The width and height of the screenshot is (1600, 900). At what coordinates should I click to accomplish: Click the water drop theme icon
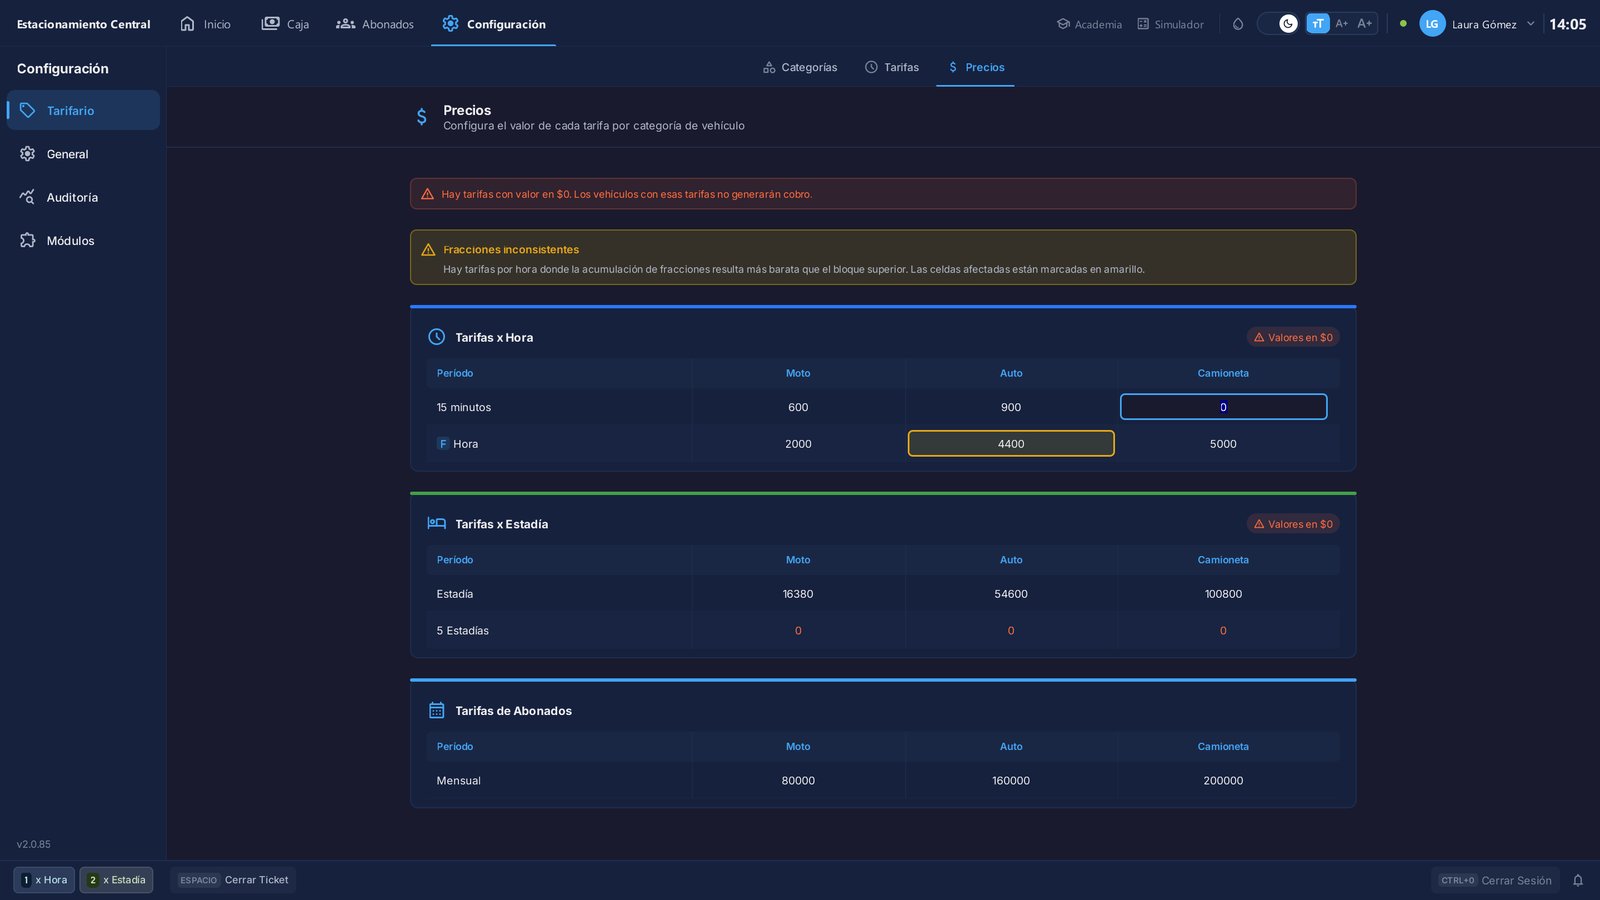coord(1238,24)
